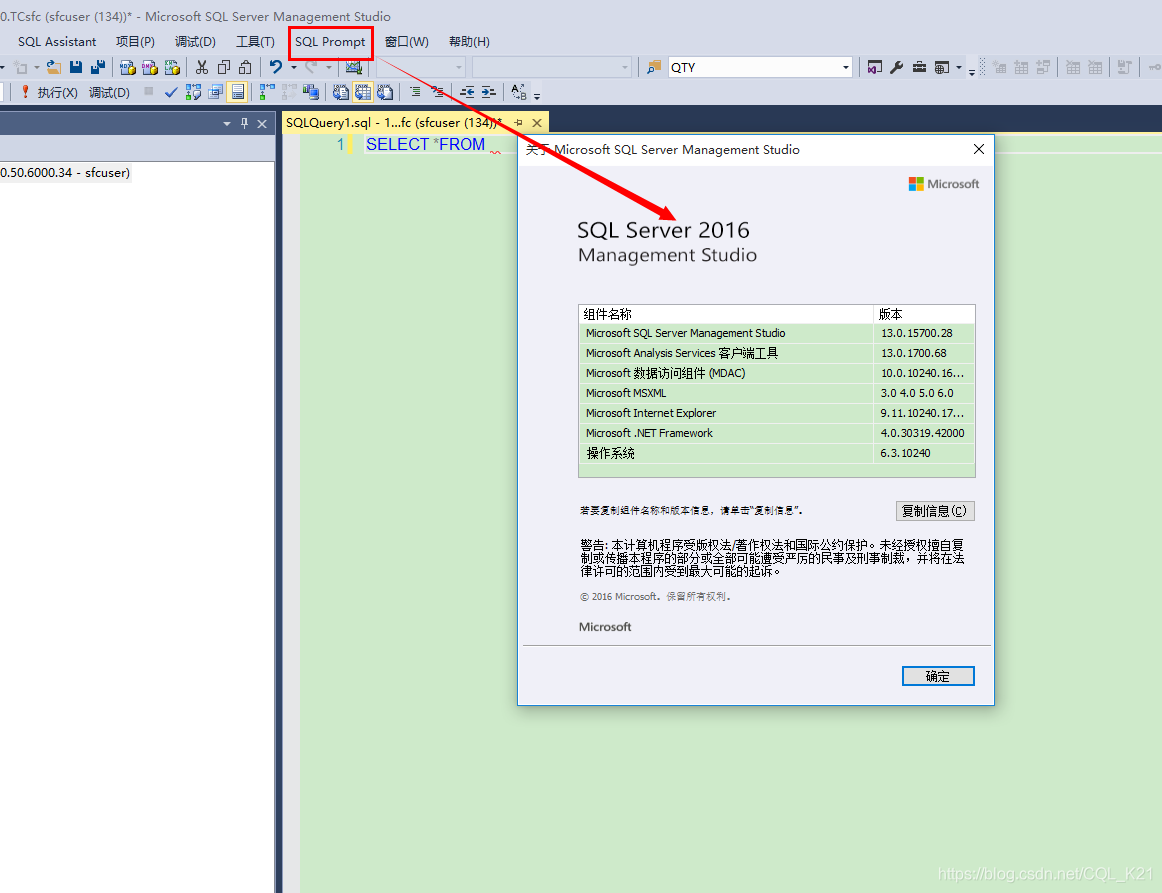Open the Undo history dropdown arrow
Viewport: 1162px width, 893px height.
(293, 67)
